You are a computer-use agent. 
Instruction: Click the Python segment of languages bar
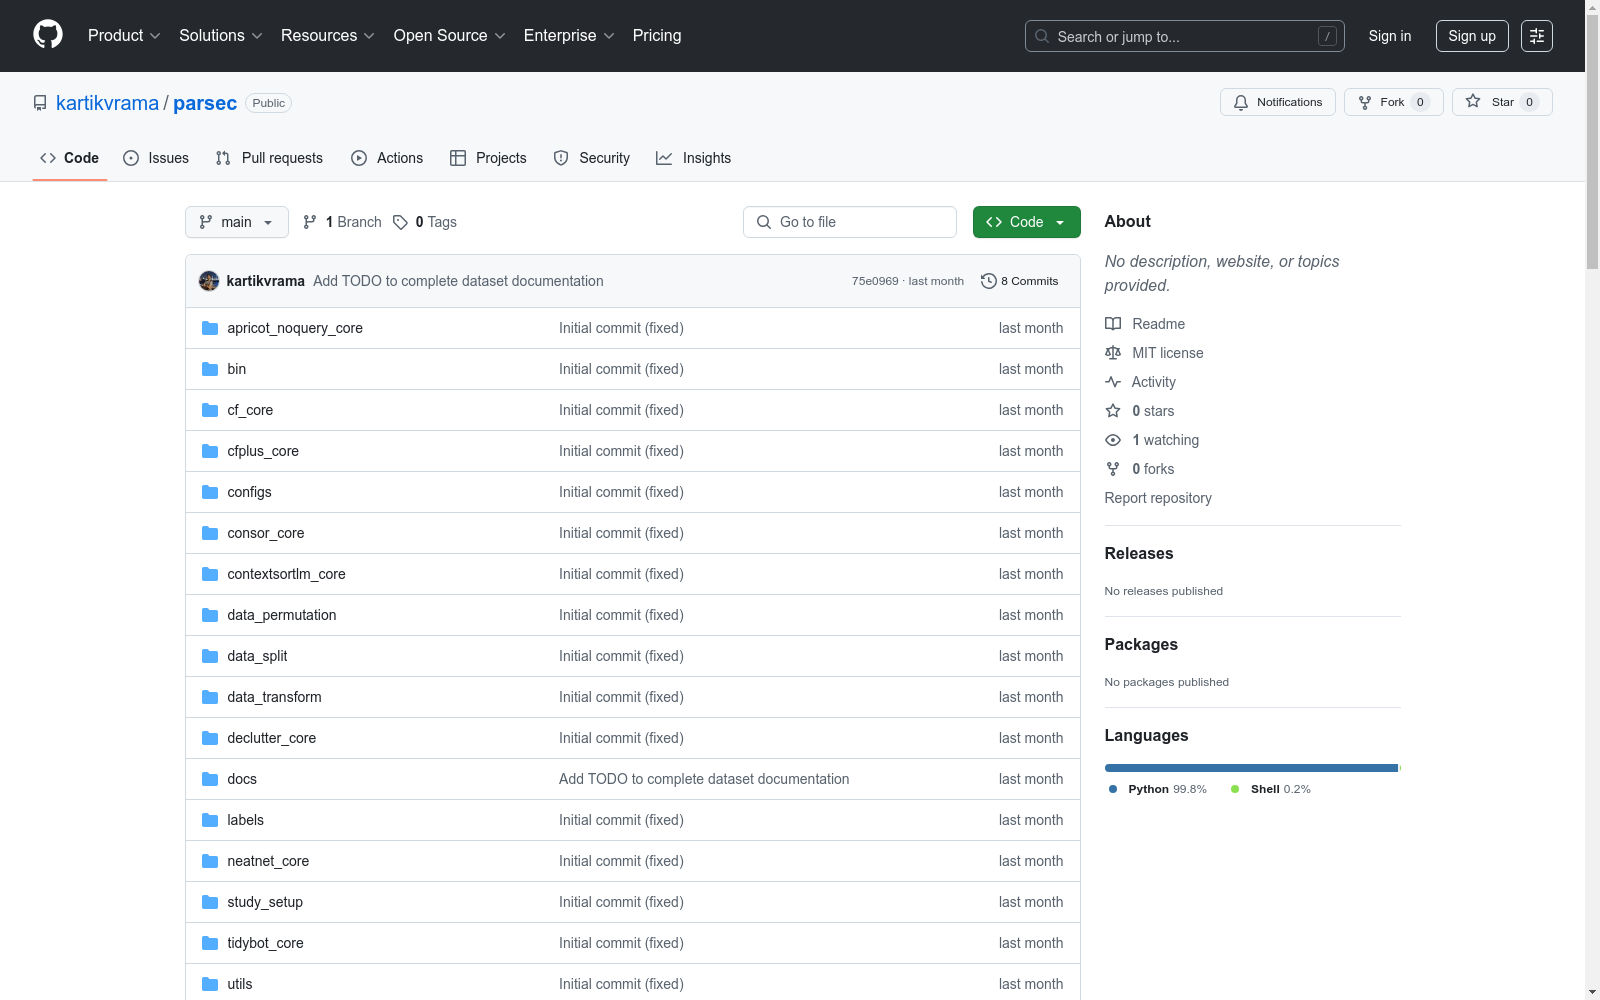[x=1251, y=768]
